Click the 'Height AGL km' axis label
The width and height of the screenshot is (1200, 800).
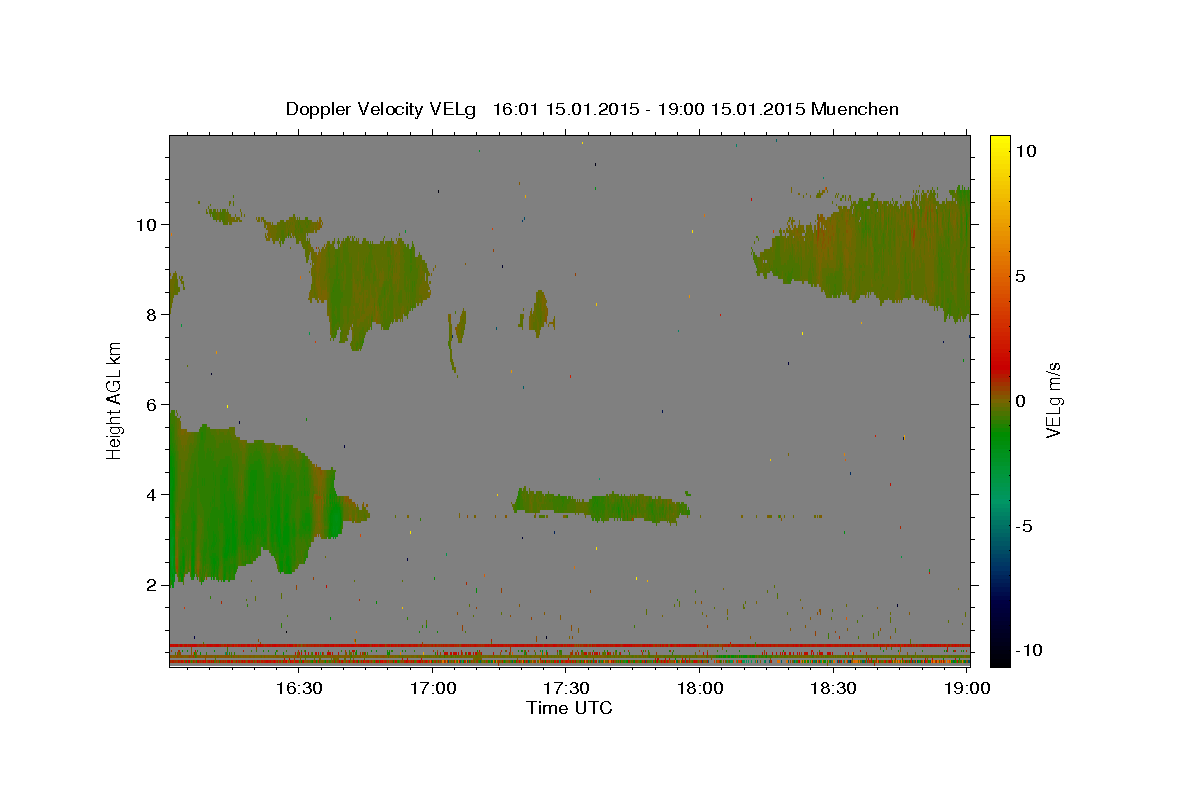tap(114, 401)
